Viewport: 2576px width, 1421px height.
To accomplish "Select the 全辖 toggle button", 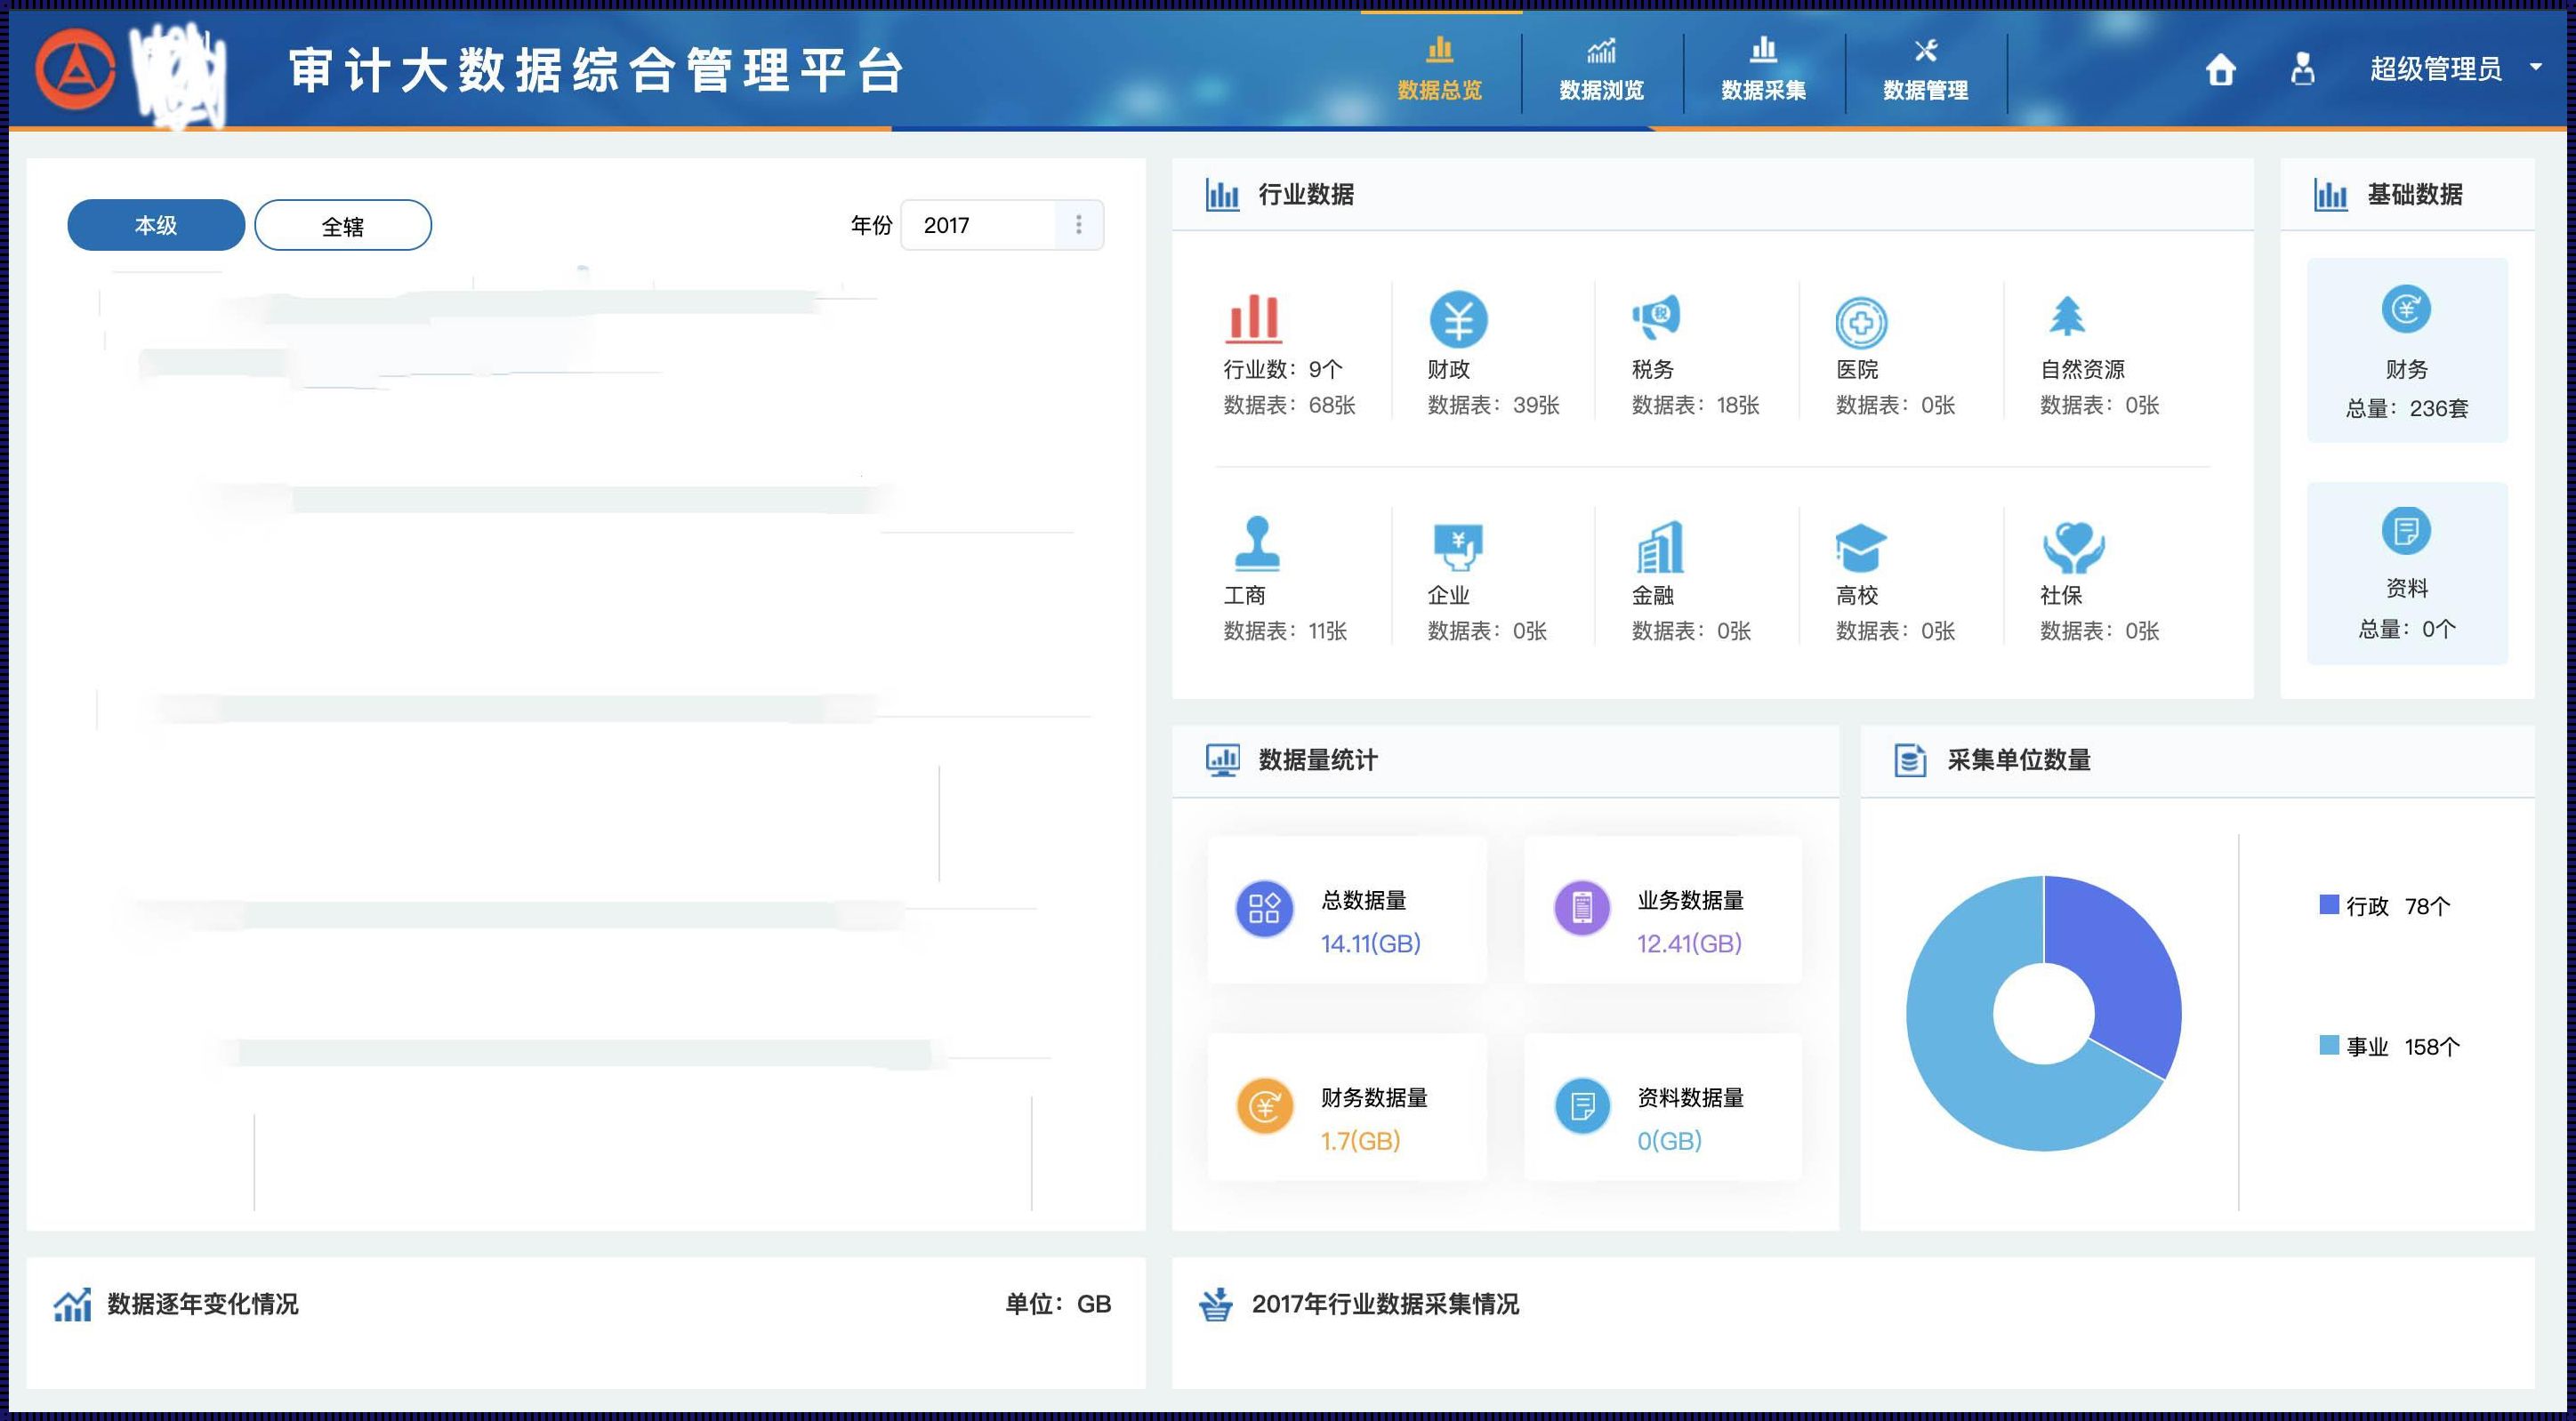I will [343, 225].
